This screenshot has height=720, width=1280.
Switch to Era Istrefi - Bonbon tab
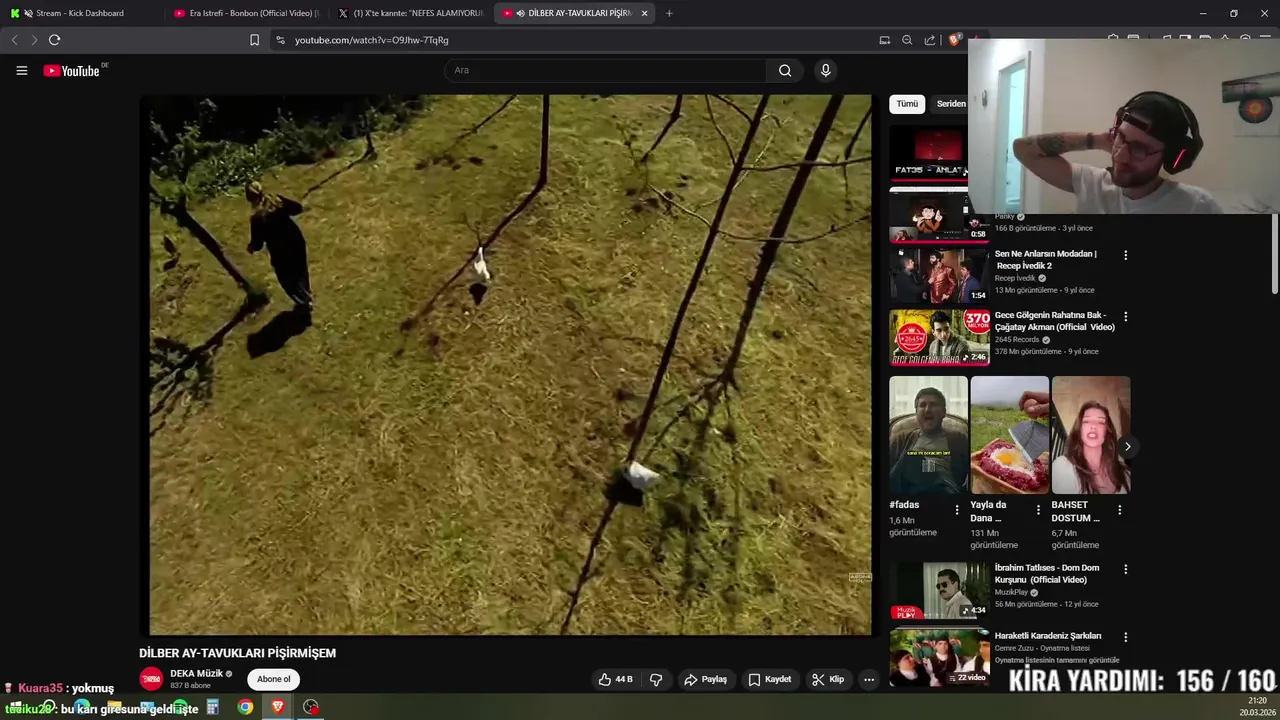point(245,13)
